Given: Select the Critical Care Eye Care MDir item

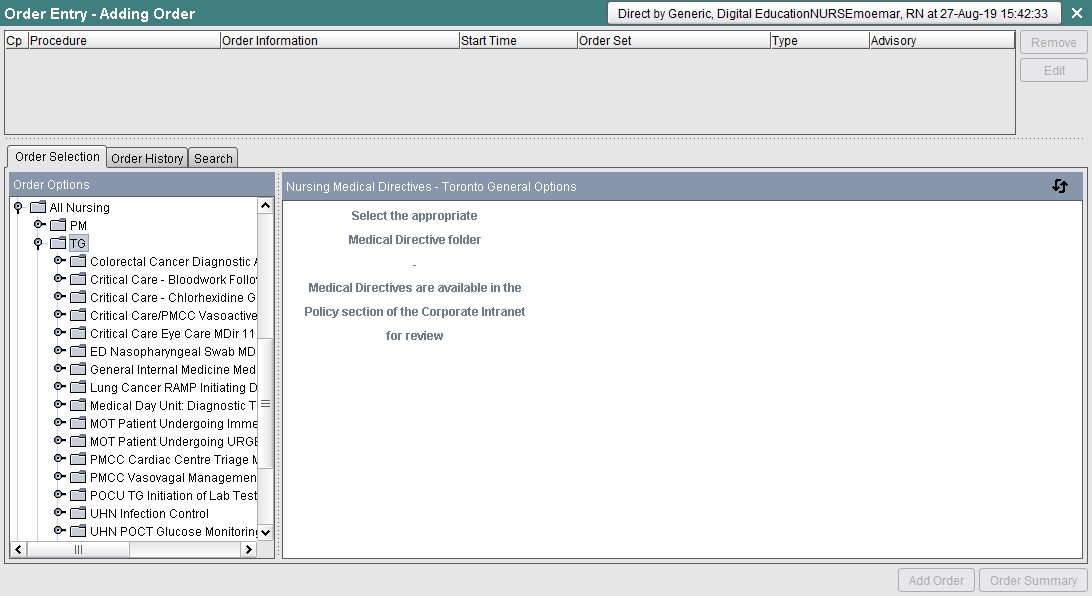Looking at the screenshot, I should click(172, 334).
